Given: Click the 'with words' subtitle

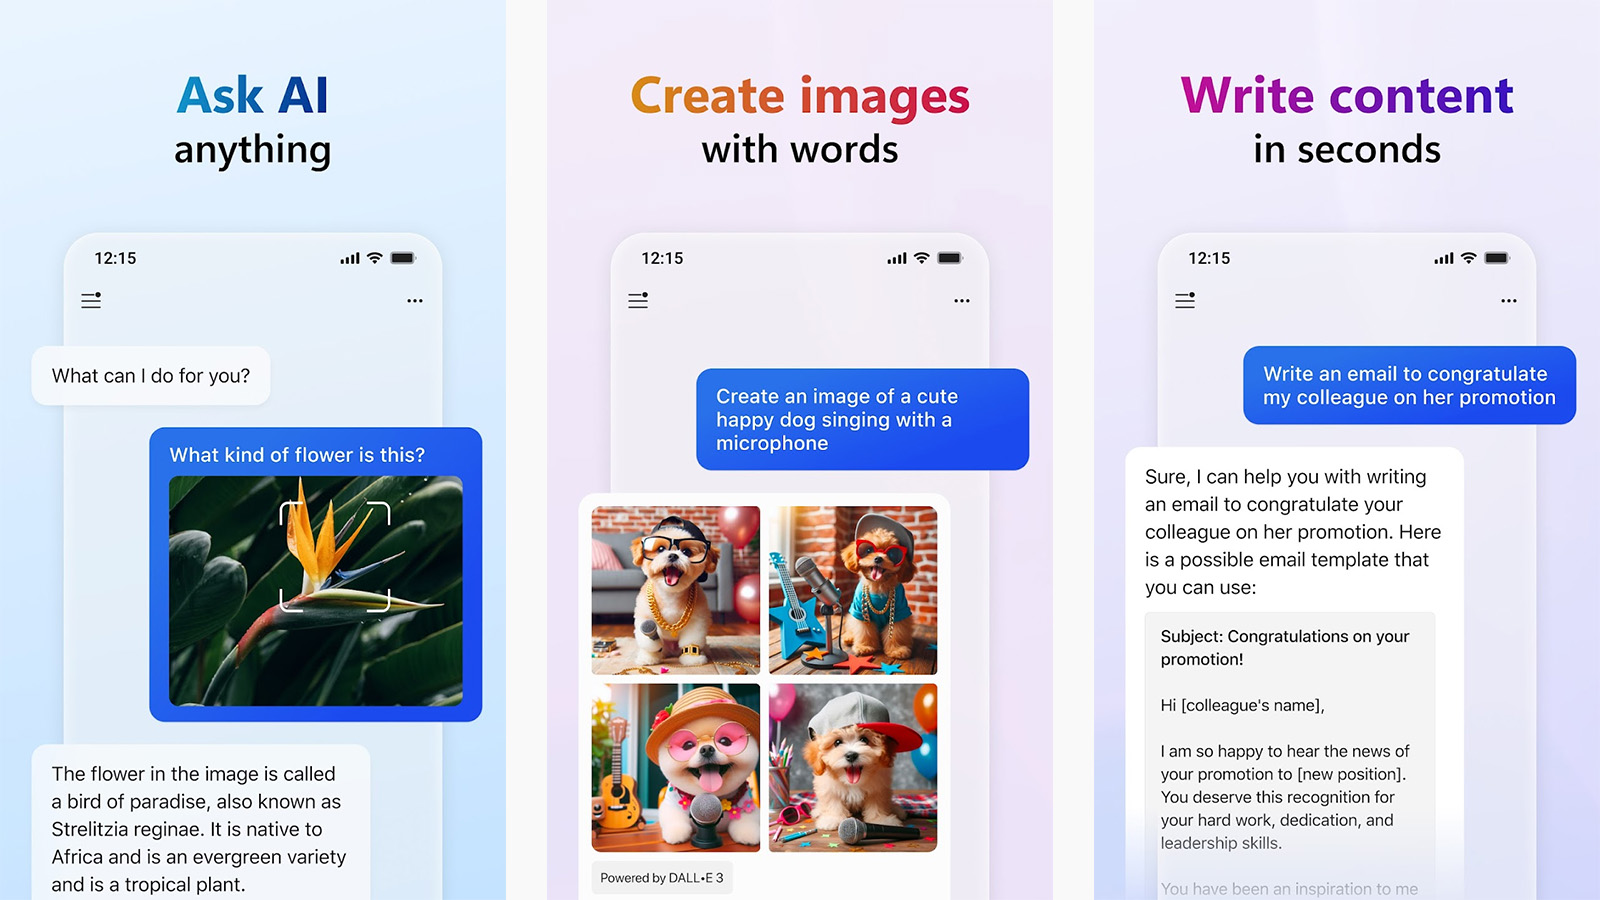Looking at the screenshot, I should (800, 149).
